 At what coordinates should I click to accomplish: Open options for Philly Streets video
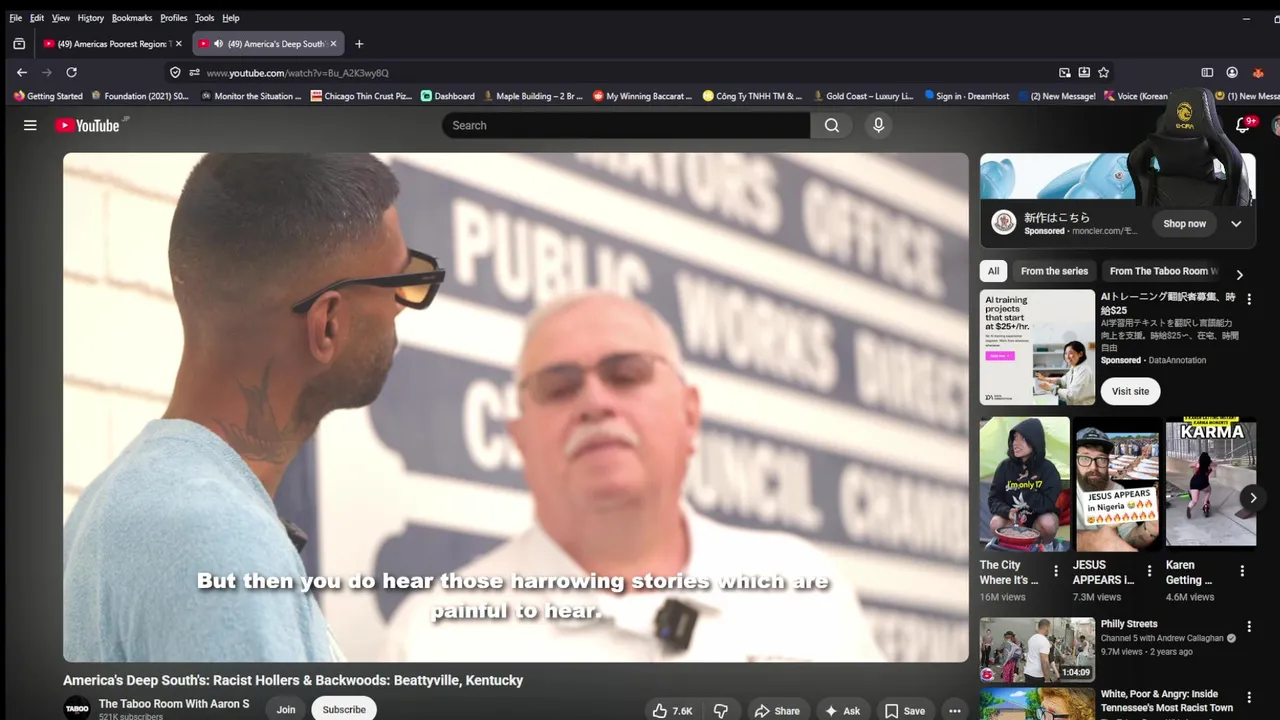point(1248,626)
